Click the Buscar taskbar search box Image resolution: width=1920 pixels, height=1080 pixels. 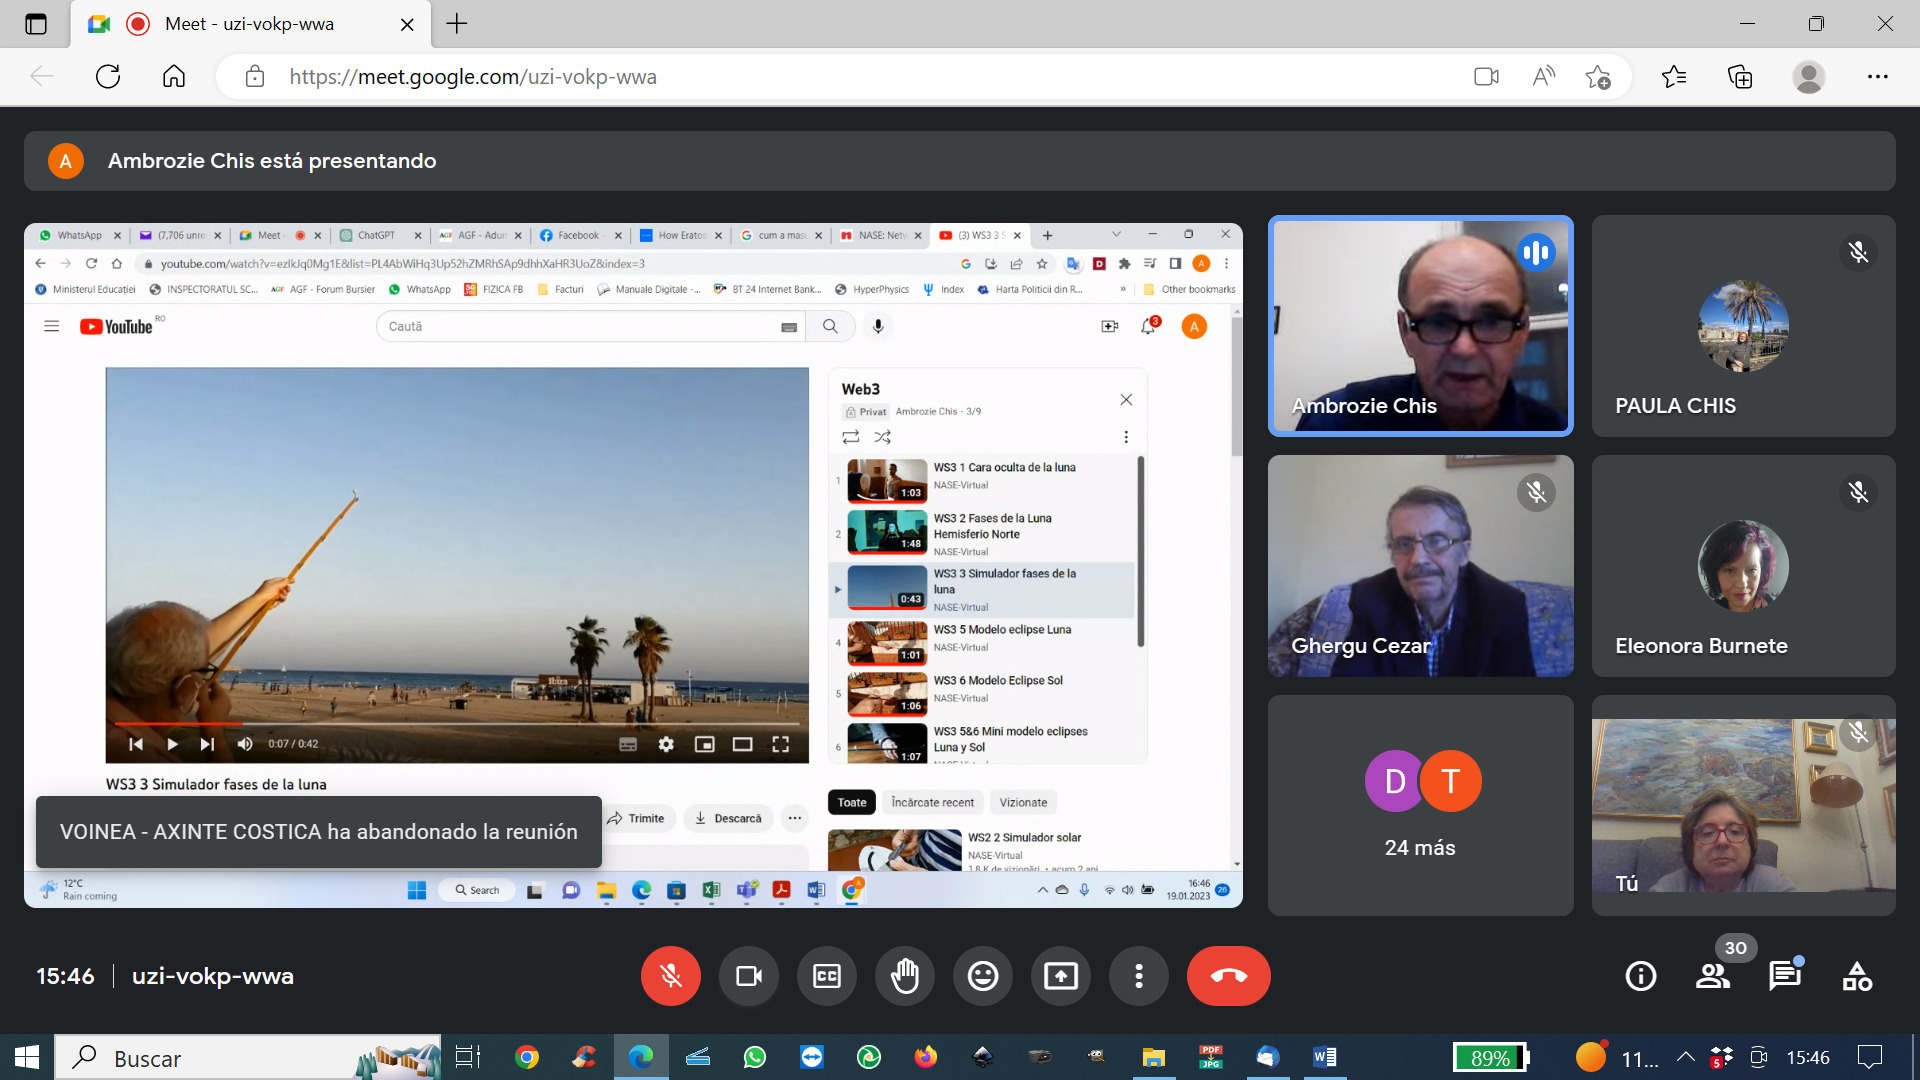point(248,1057)
